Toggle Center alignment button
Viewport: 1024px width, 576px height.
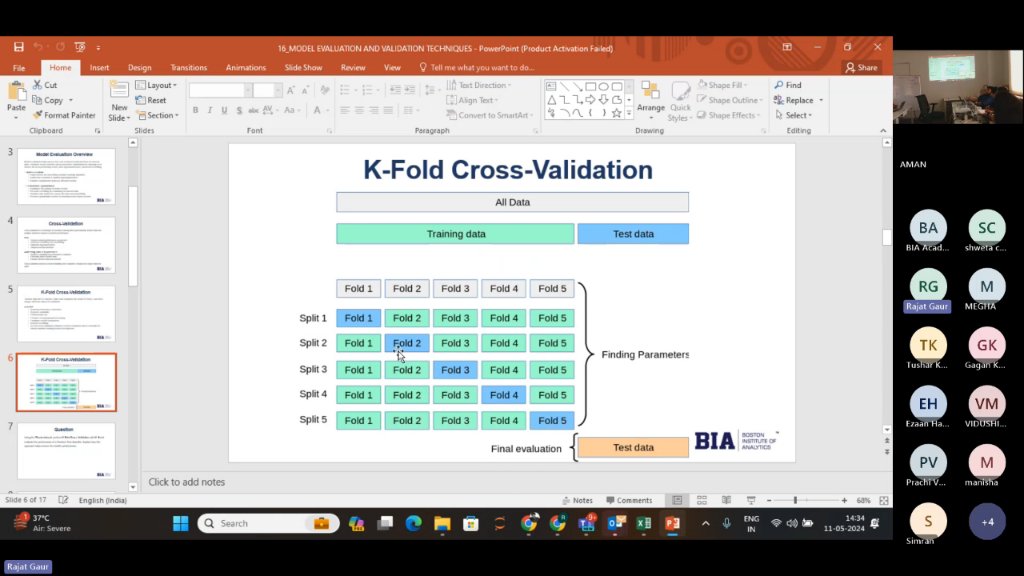[x=359, y=110]
